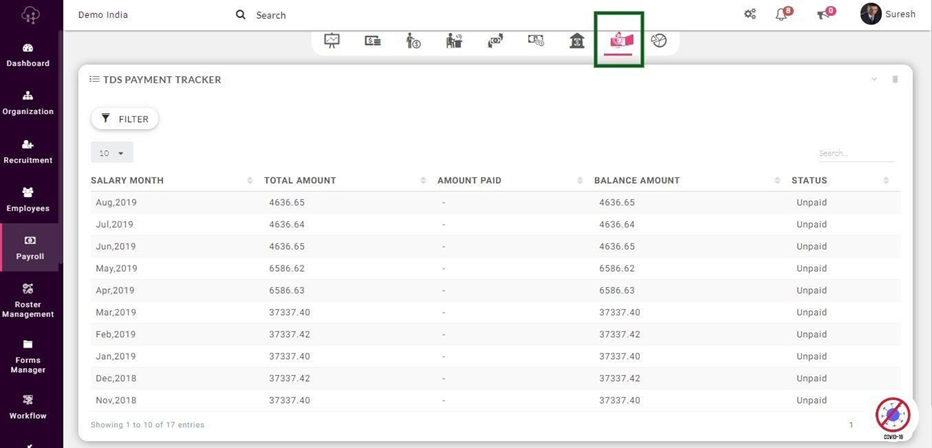Click the presentation chart icon in toolbar

[x=332, y=41]
